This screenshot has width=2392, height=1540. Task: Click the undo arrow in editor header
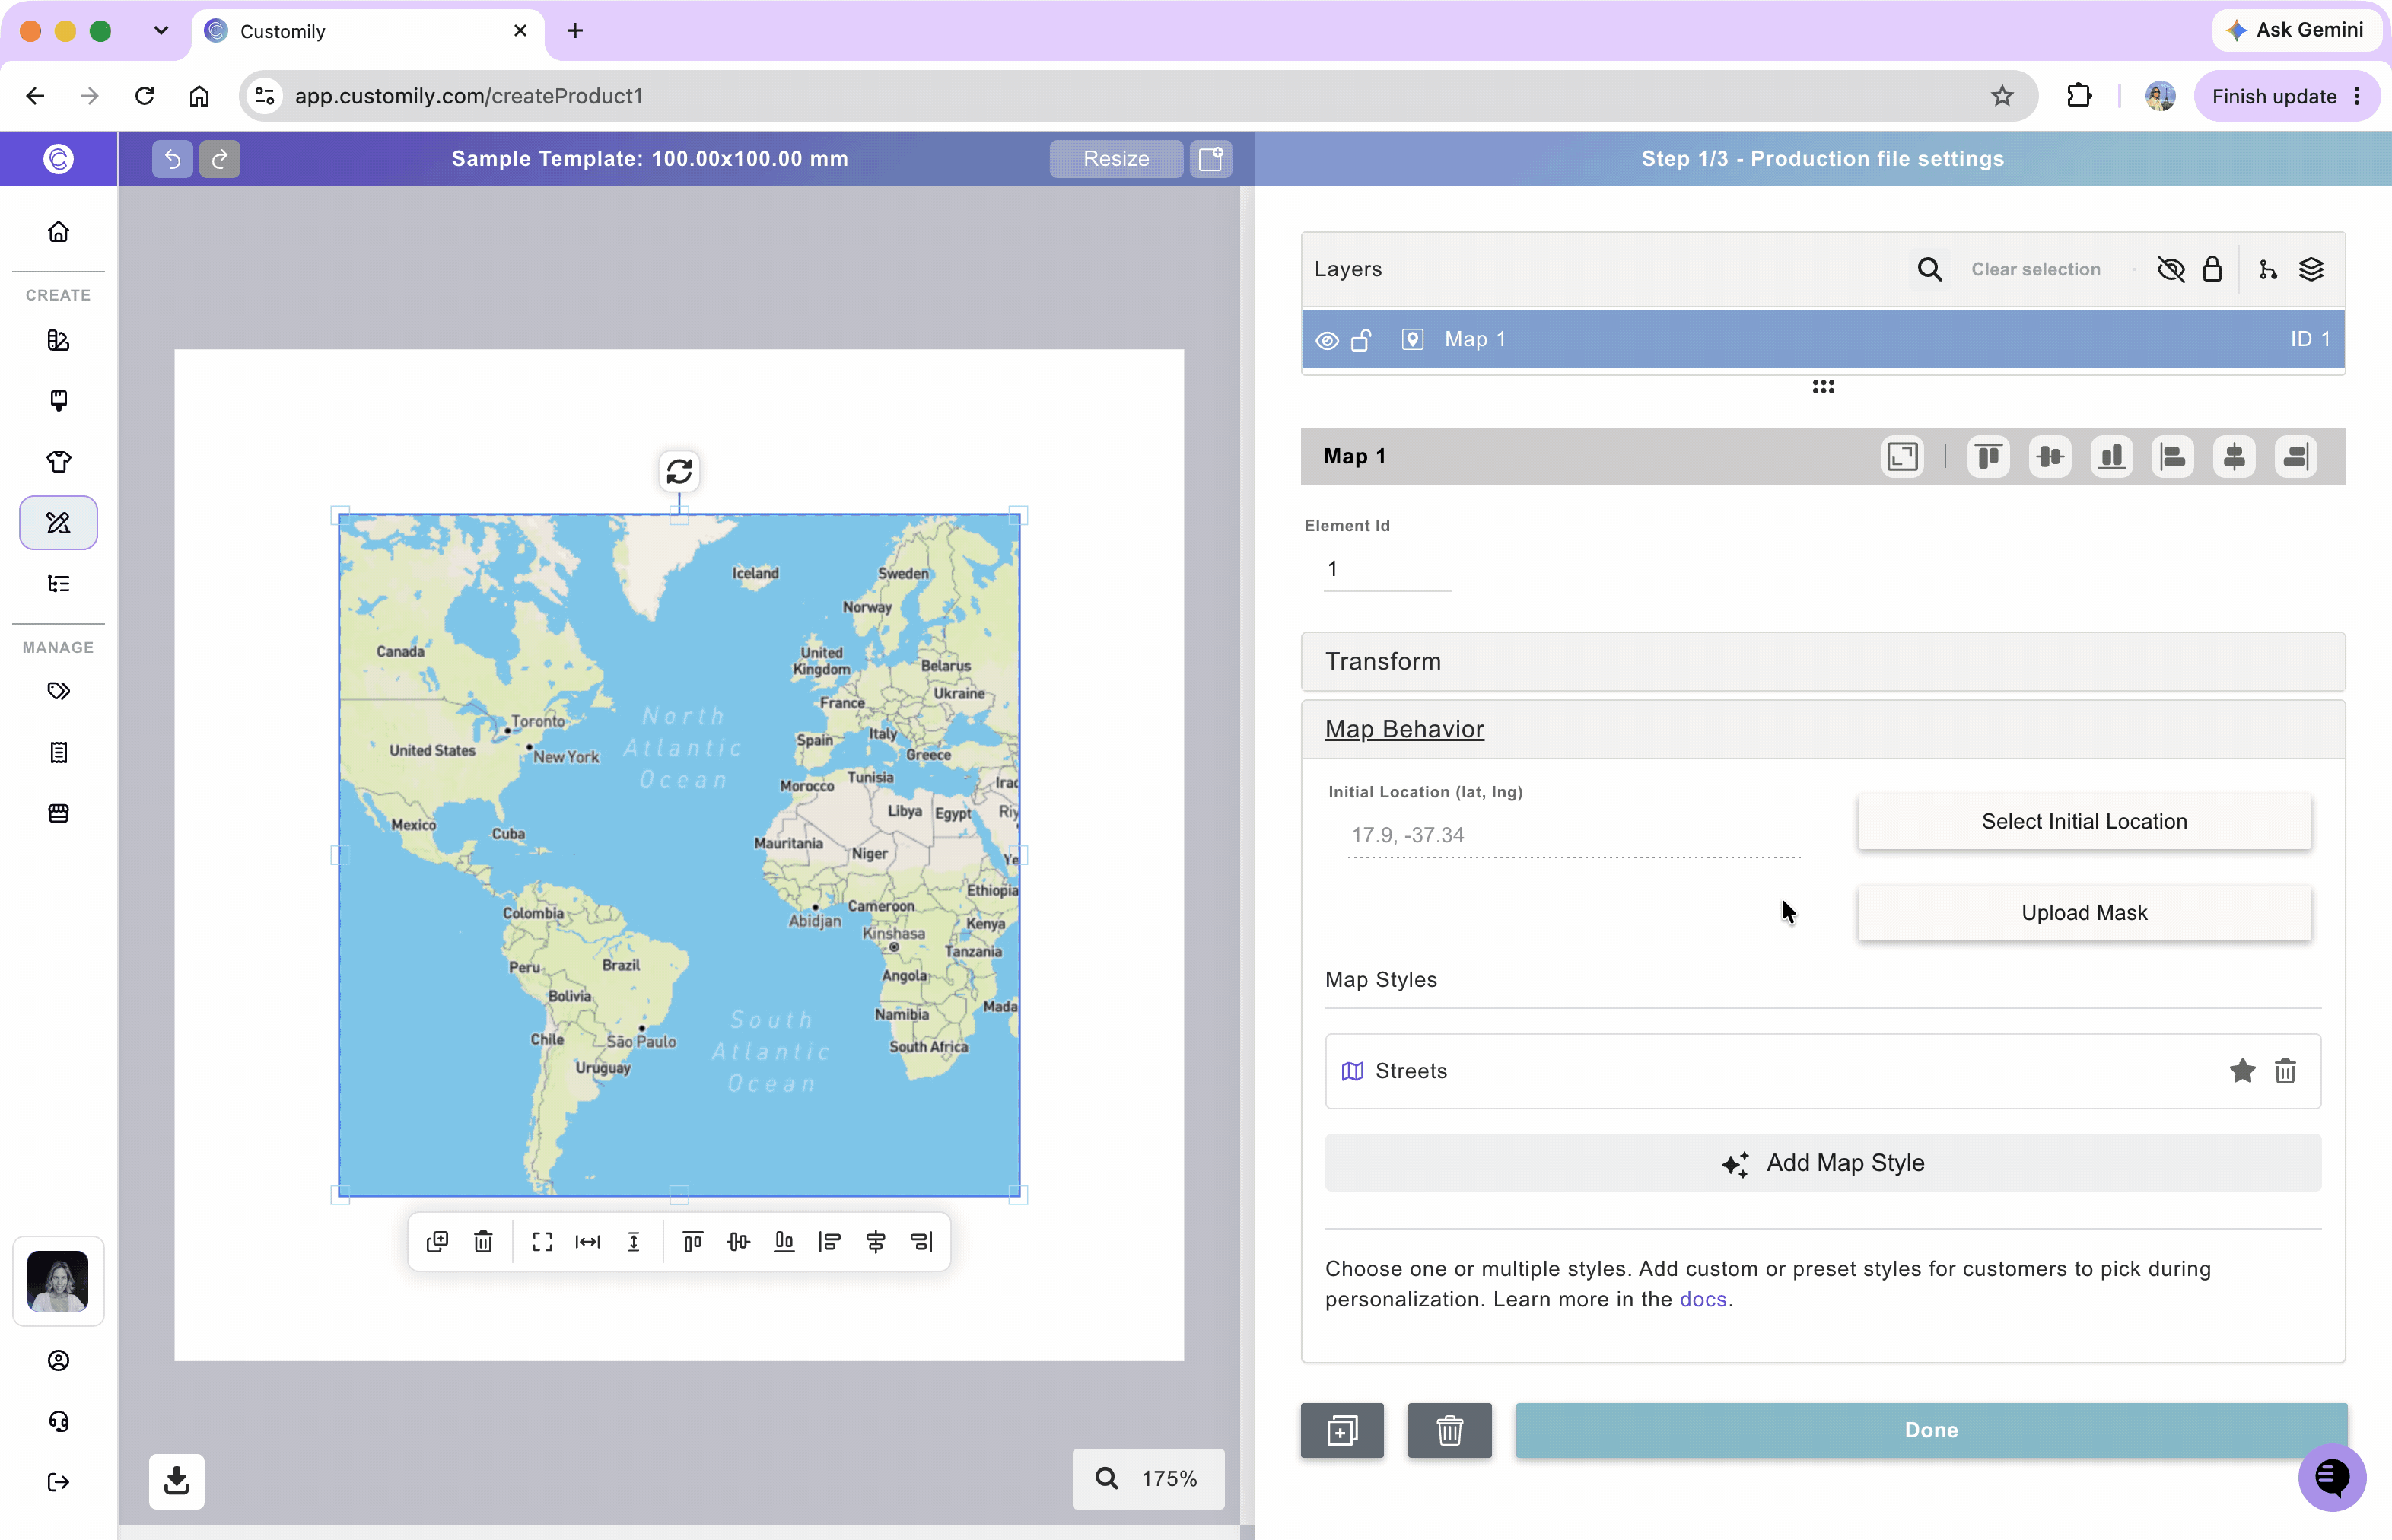click(x=172, y=158)
